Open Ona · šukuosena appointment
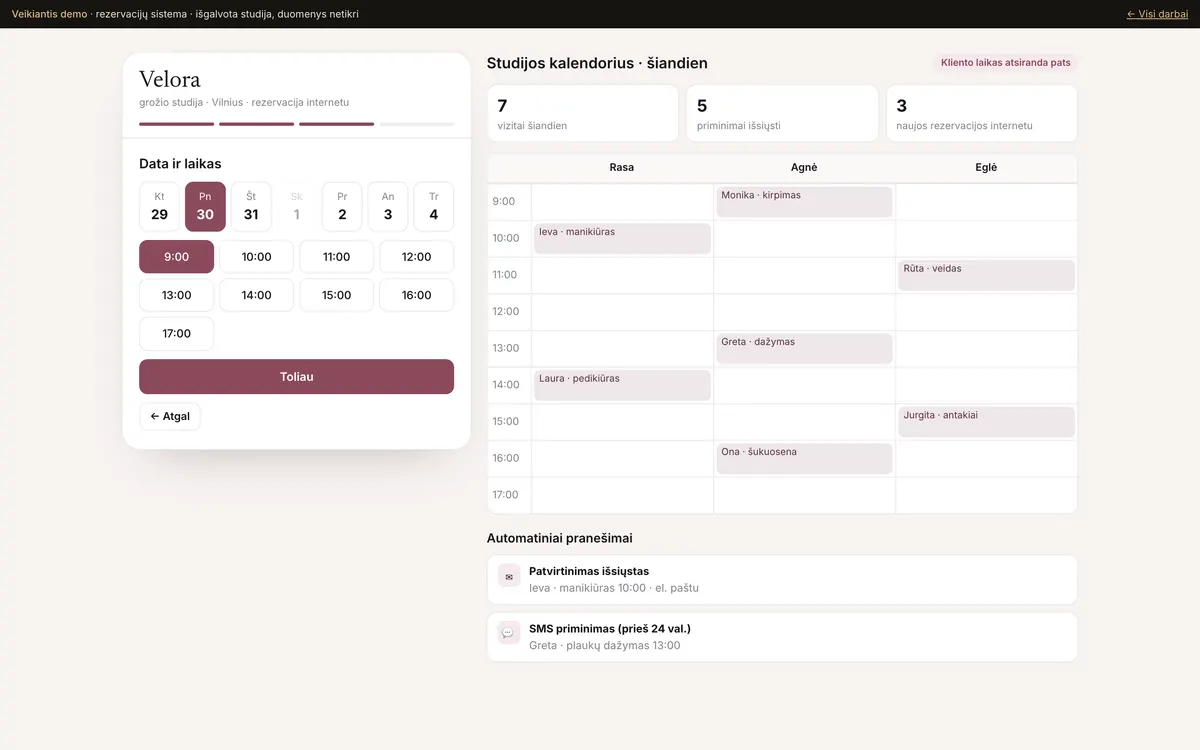The height and width of the screenshot is (750, 1200). [804, 459]
